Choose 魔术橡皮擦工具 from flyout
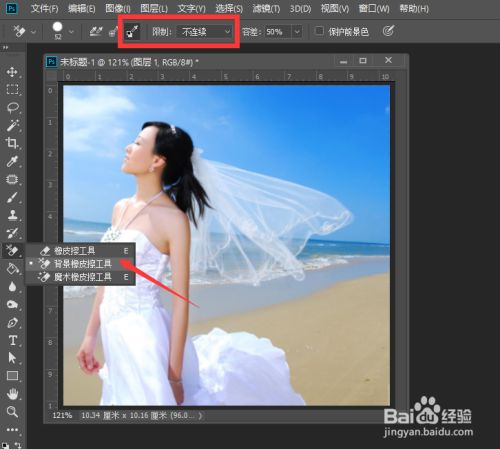The height and width of the screenshot is (449, 500). tap(81, 277)
